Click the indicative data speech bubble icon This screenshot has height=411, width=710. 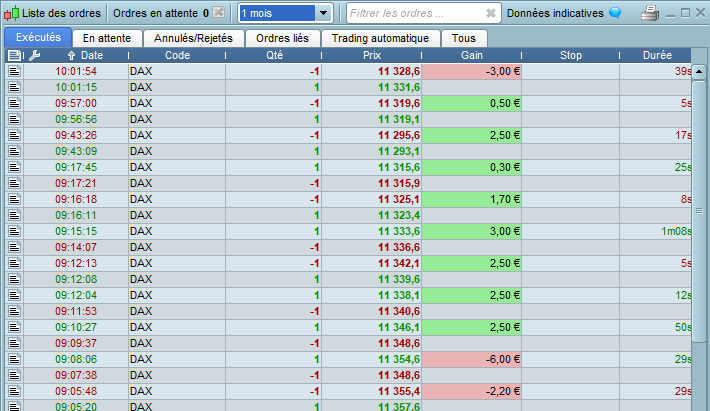click(x=615, y=13)
